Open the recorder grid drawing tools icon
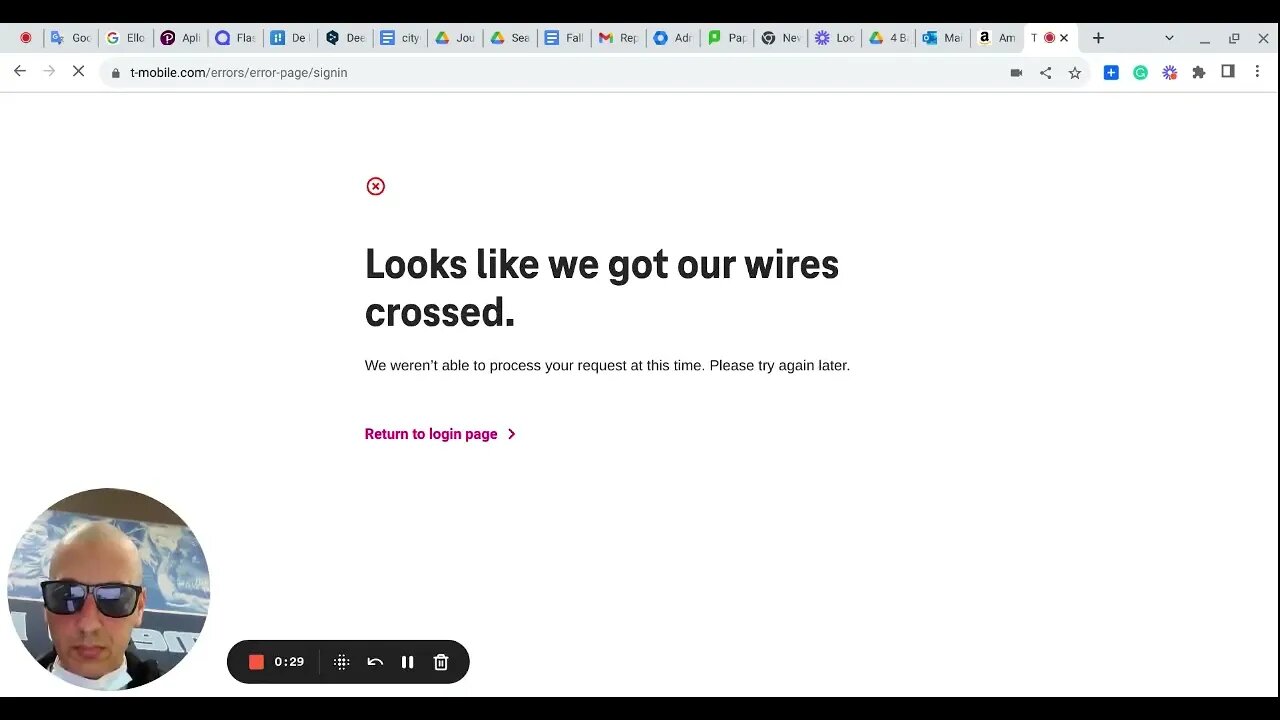This screenshot has height=720, width=1280. (341, 662)
